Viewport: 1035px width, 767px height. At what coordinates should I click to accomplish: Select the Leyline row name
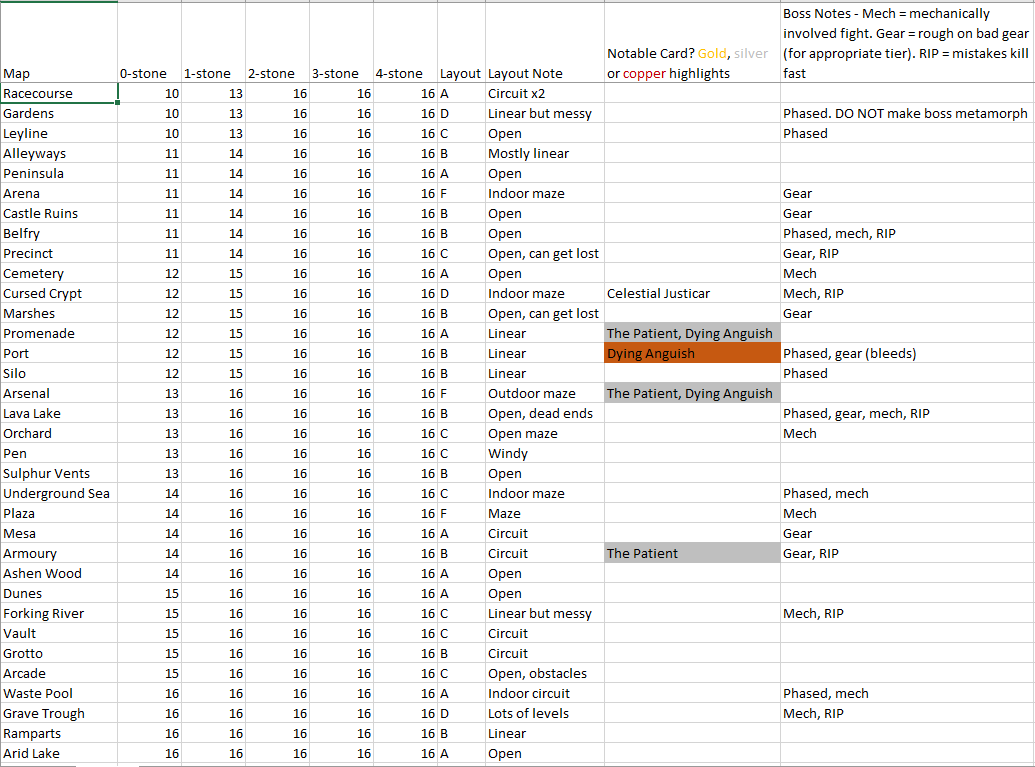click(x=59, y=133)
